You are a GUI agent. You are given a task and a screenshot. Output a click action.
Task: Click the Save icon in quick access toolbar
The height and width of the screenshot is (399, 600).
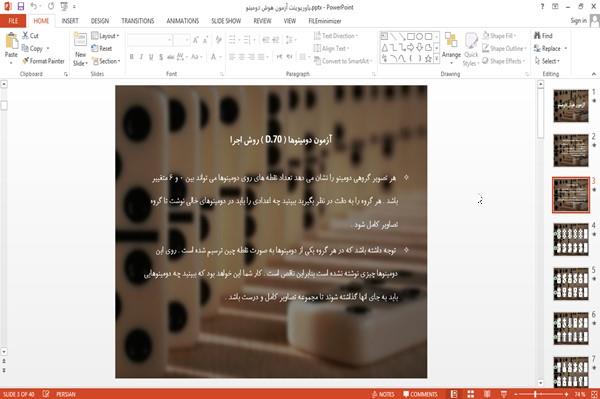(x=21, y=6)
